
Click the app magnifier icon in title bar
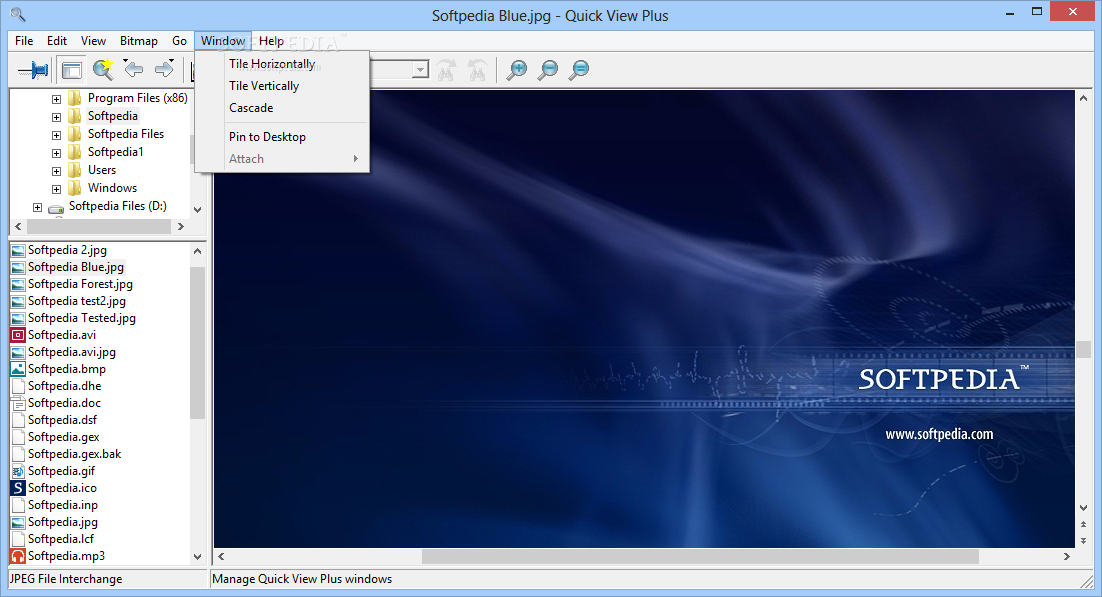18,14
